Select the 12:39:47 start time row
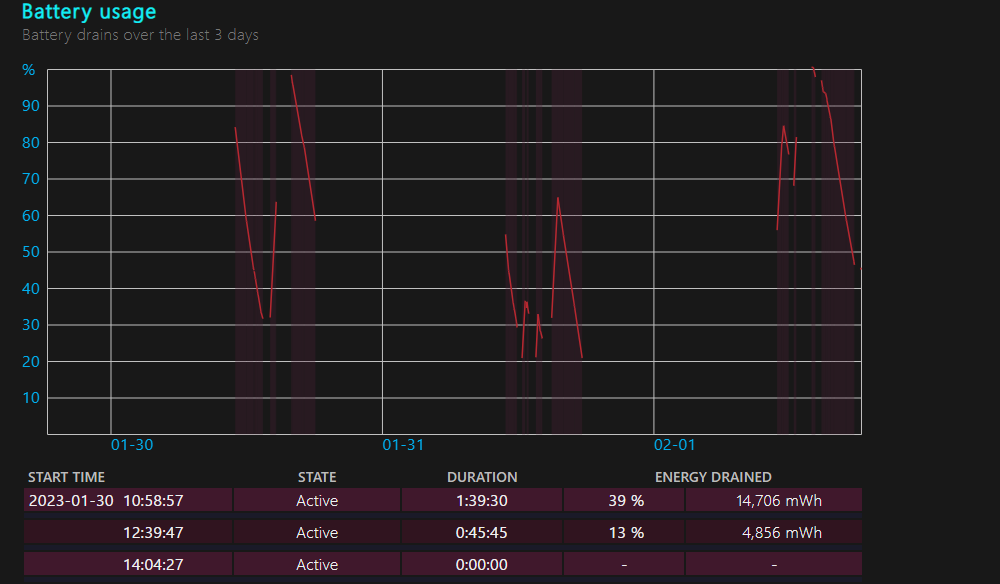The width and height of the screenshot is (1000, 584). [x=443, y=532]
